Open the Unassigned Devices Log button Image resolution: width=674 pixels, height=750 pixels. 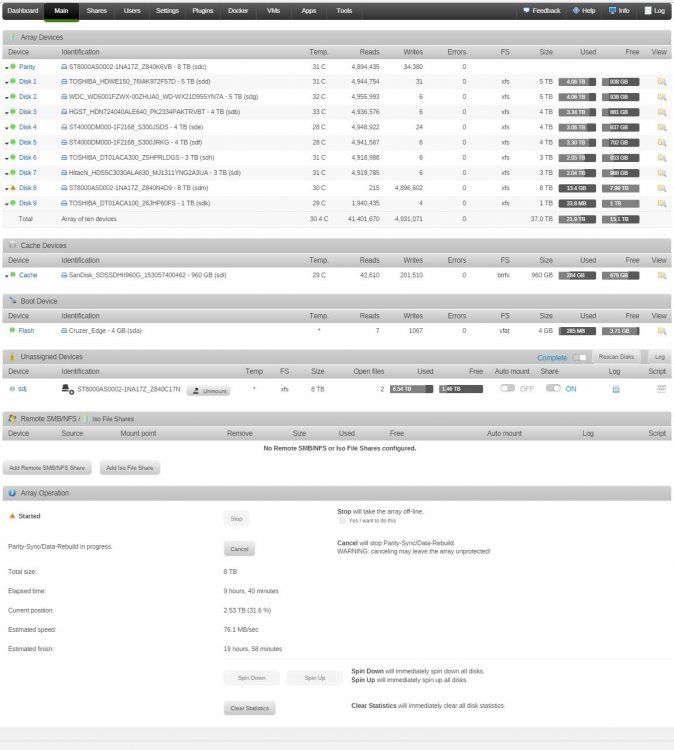(660, 357)
